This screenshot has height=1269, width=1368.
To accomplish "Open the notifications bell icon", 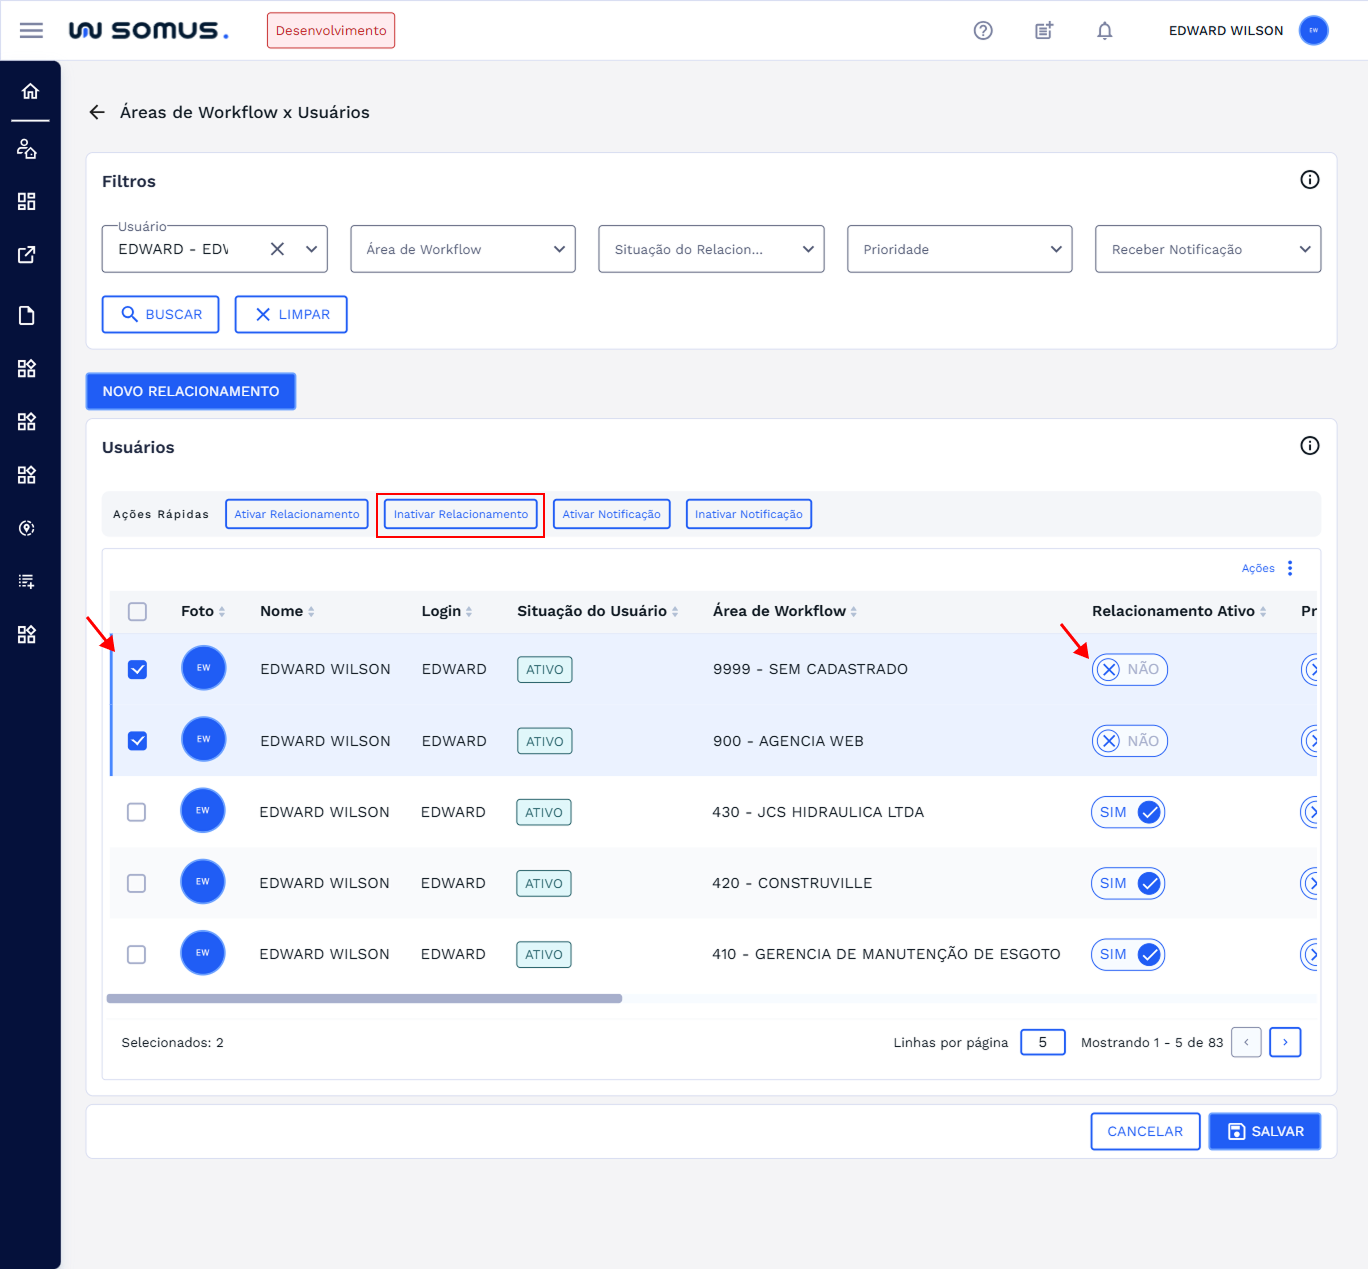I will [x=1104, y=31].
